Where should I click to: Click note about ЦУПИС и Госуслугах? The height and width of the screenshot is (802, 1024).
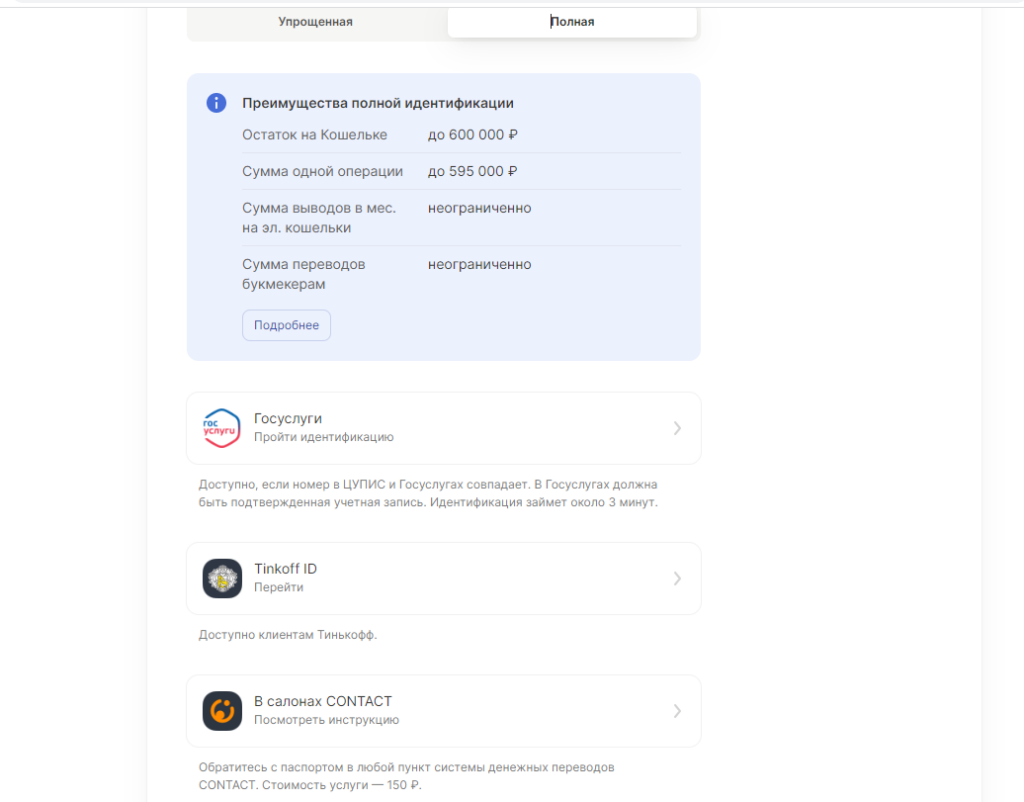[x=428, y=493]
